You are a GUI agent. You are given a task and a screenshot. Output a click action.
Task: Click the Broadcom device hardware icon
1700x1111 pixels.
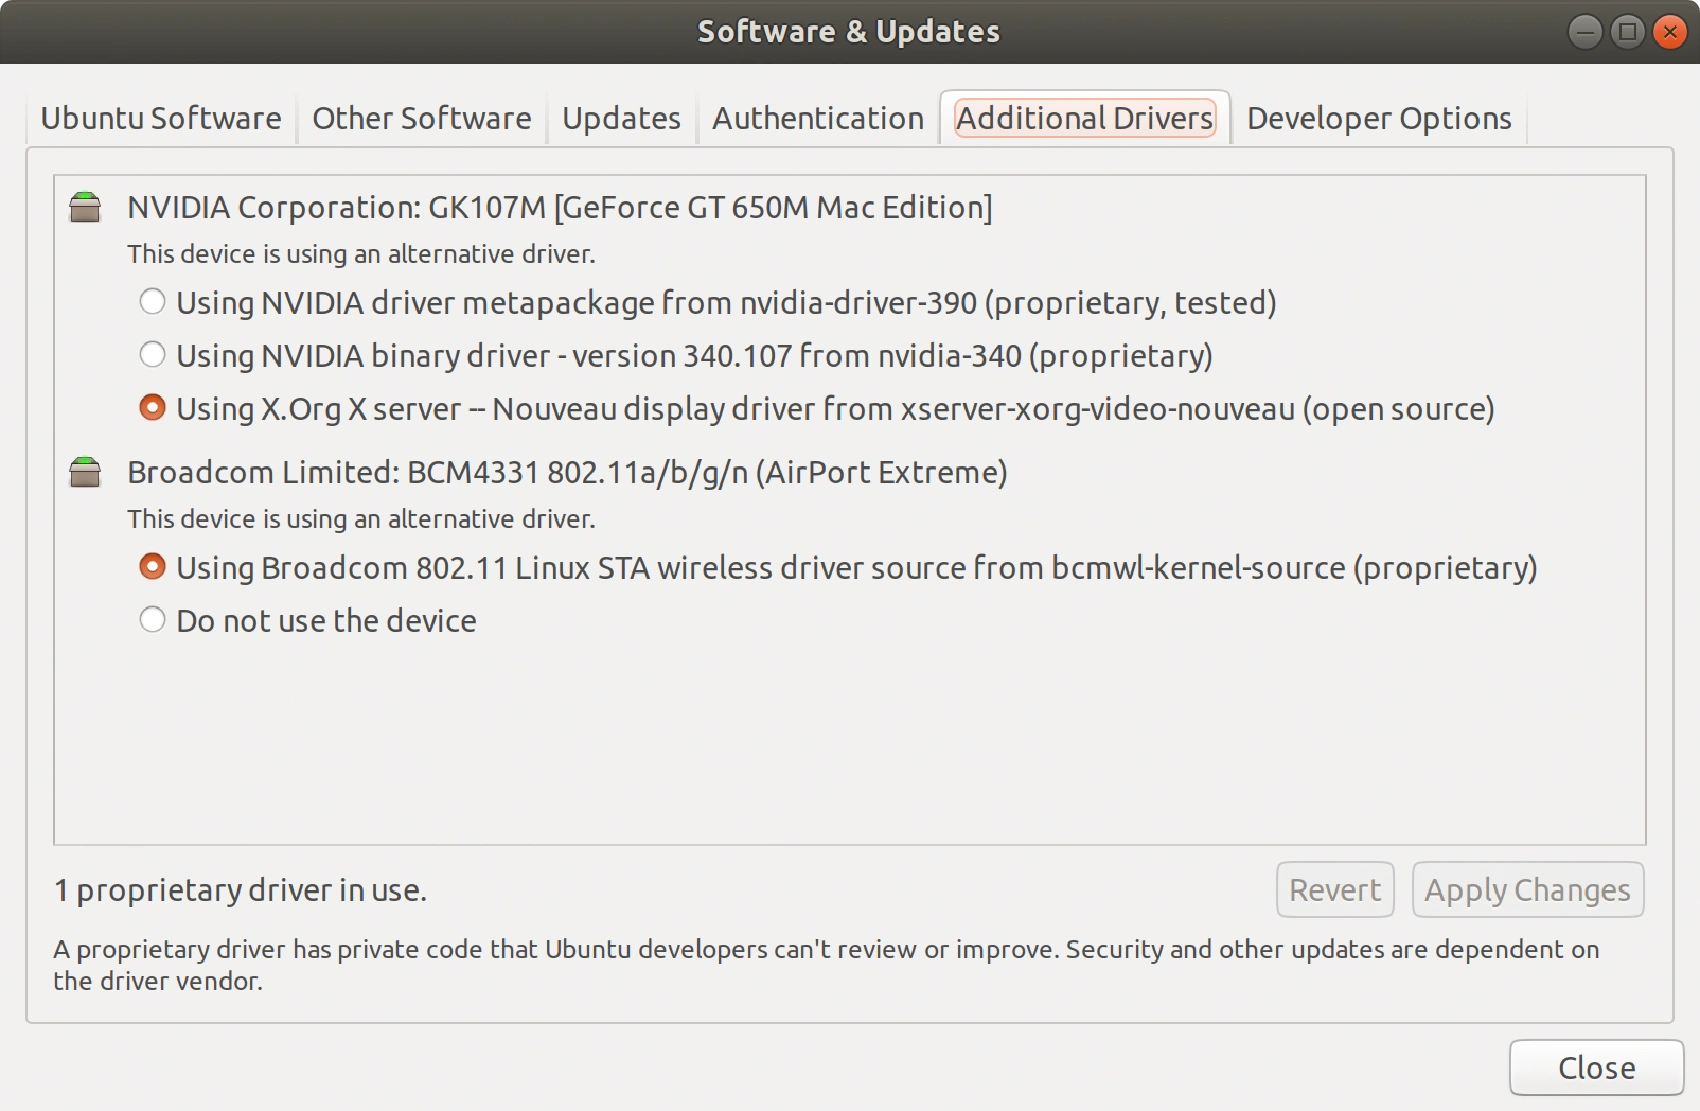[x=85, y=472]
